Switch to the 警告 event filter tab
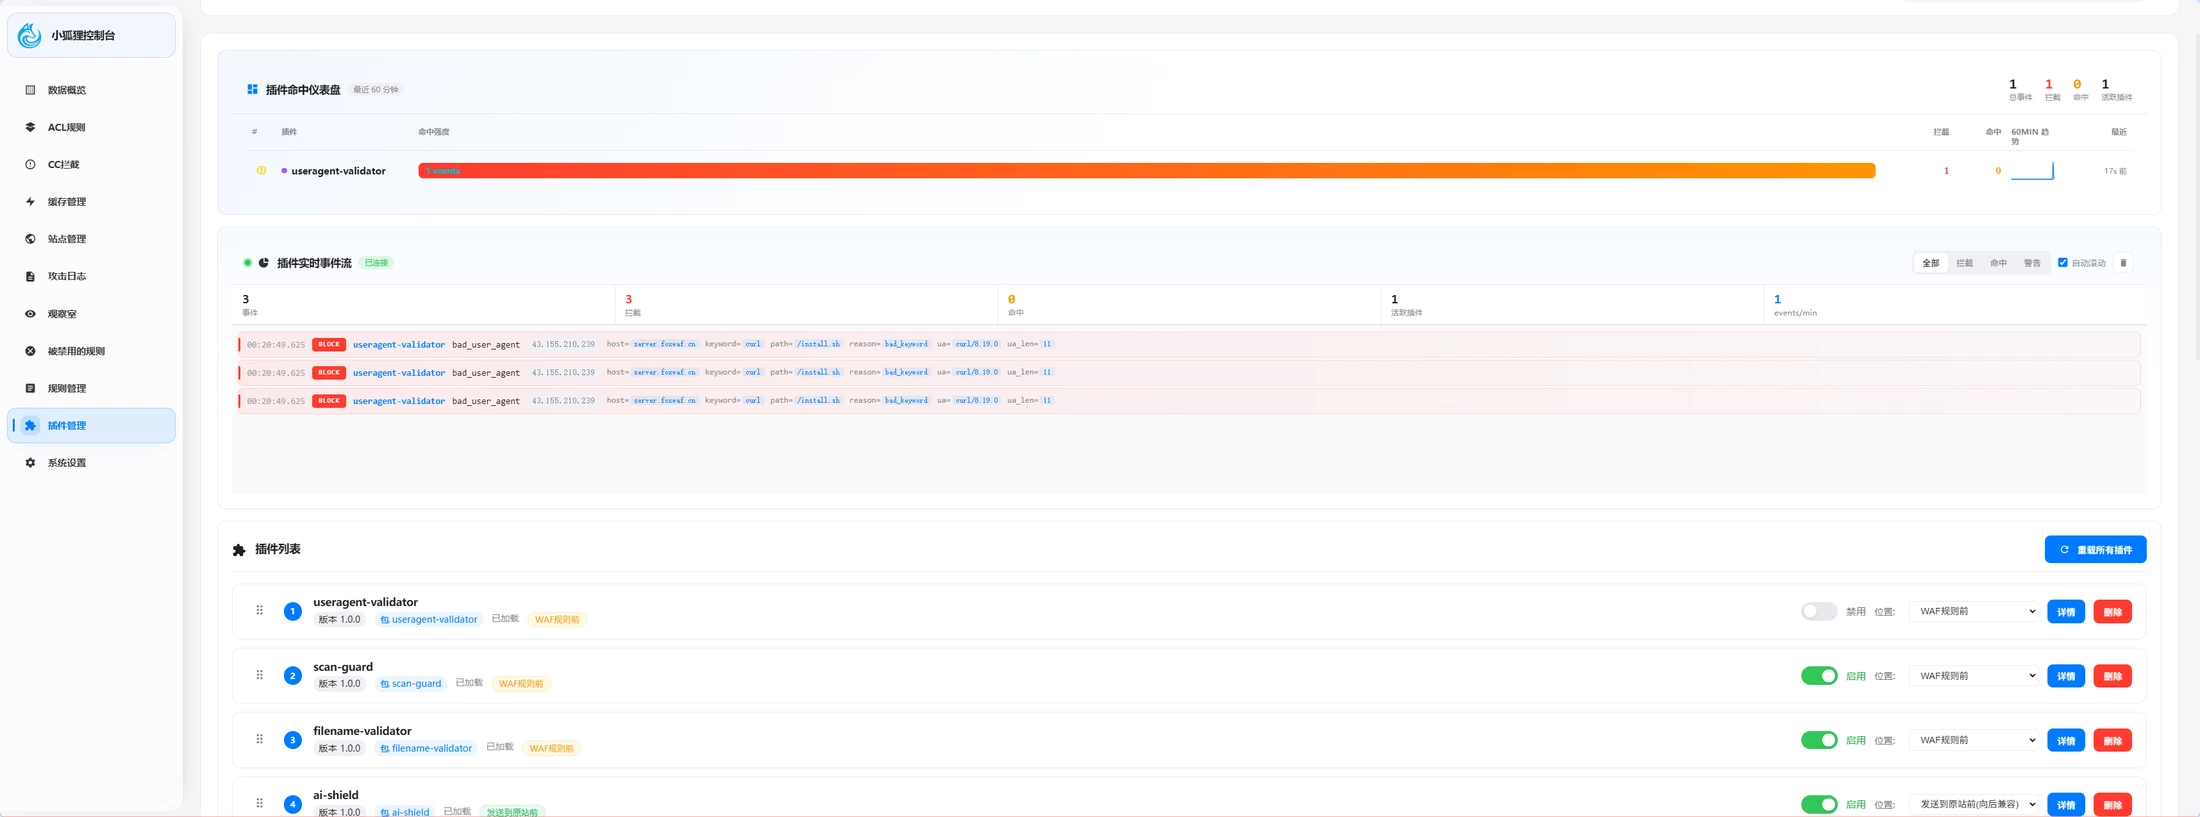Screen dimensions: 2200x817 pos(2032,263)
